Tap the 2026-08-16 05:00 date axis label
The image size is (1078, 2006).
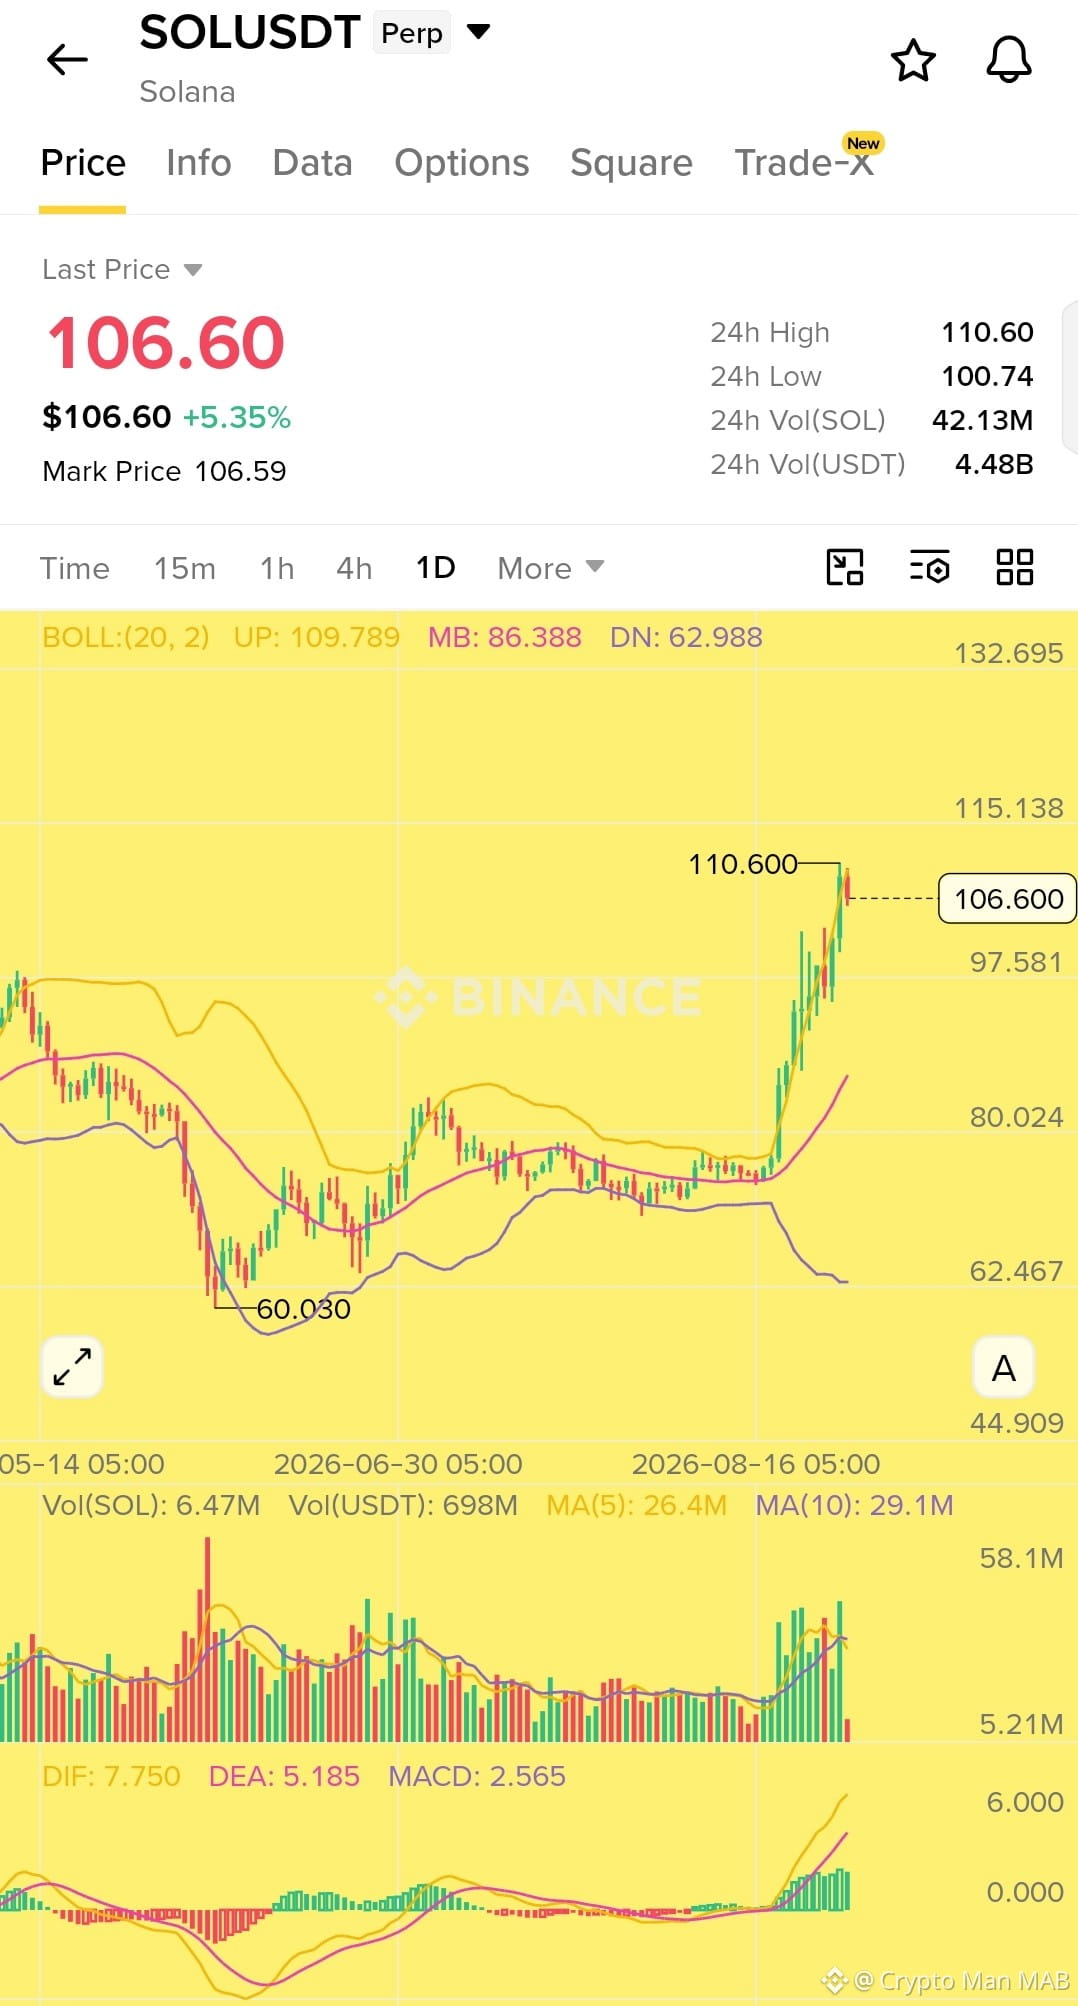click(756, 1464)
